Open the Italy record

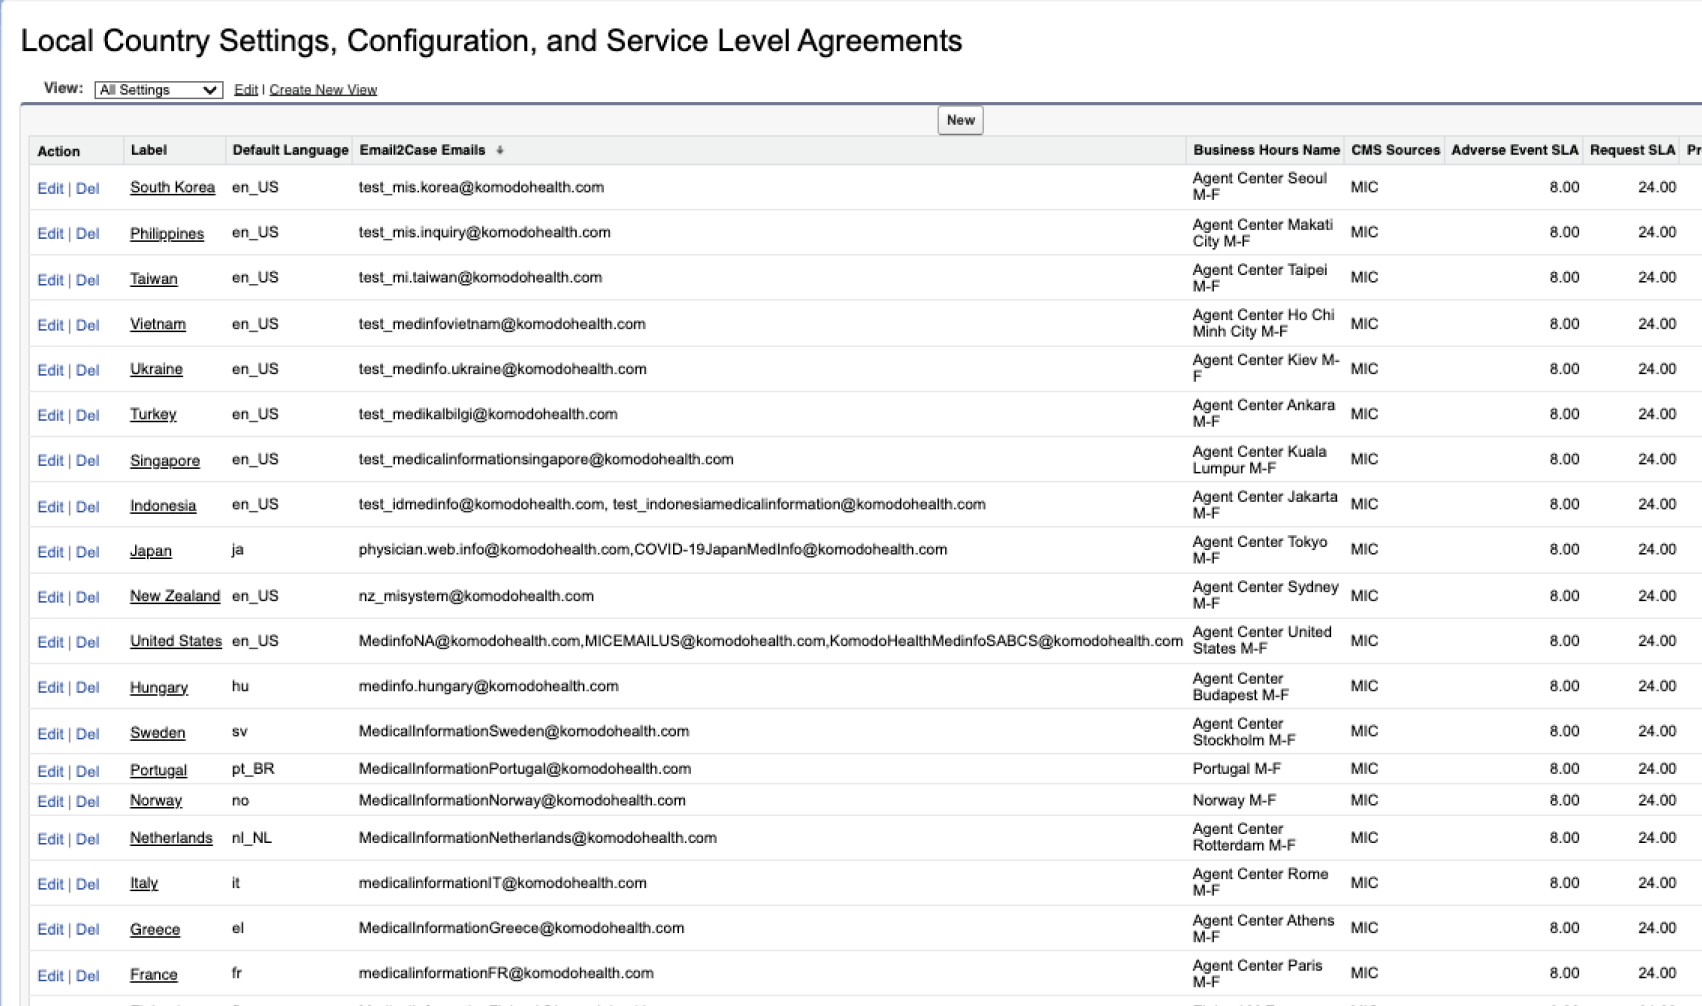(x=144, y=883)
